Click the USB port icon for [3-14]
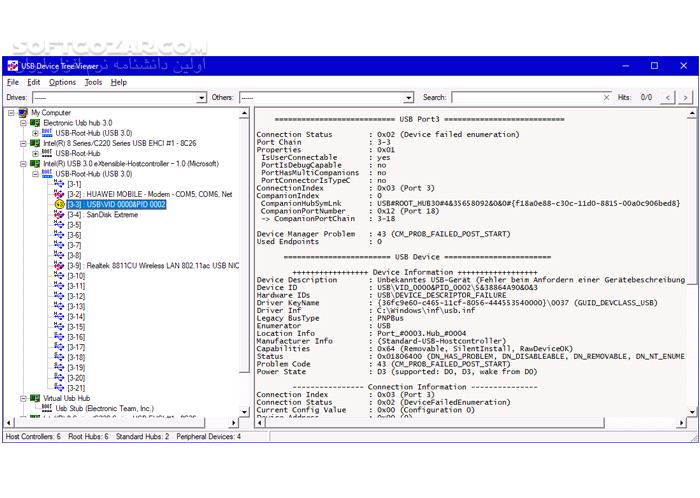 coord(59,316)
